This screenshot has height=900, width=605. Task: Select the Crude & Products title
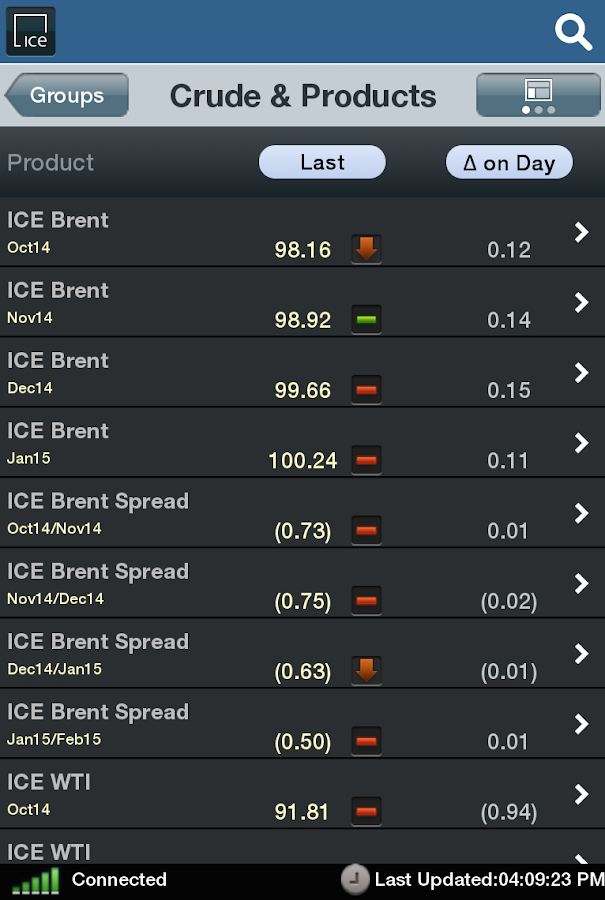coord(303,94)
